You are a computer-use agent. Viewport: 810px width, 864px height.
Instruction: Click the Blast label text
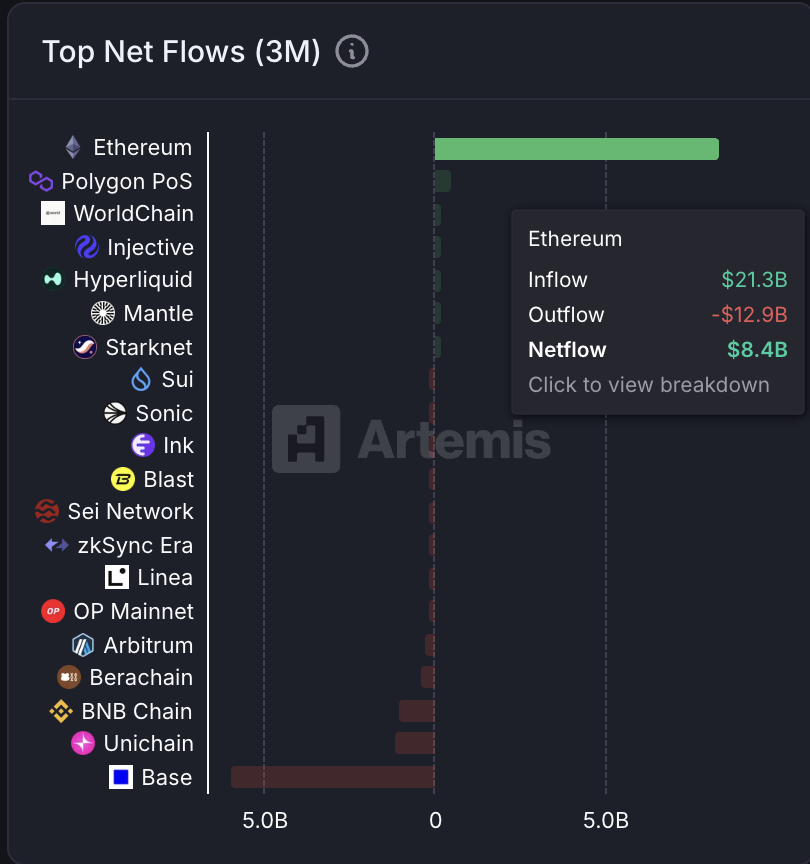(x=169, y=479)
